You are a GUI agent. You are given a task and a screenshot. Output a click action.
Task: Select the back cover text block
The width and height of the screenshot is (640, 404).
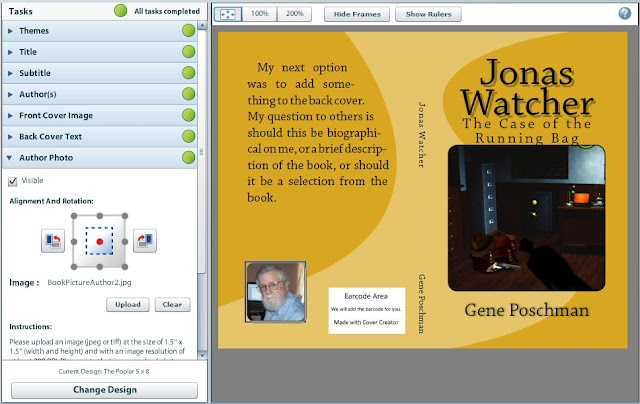coord(318,132)
